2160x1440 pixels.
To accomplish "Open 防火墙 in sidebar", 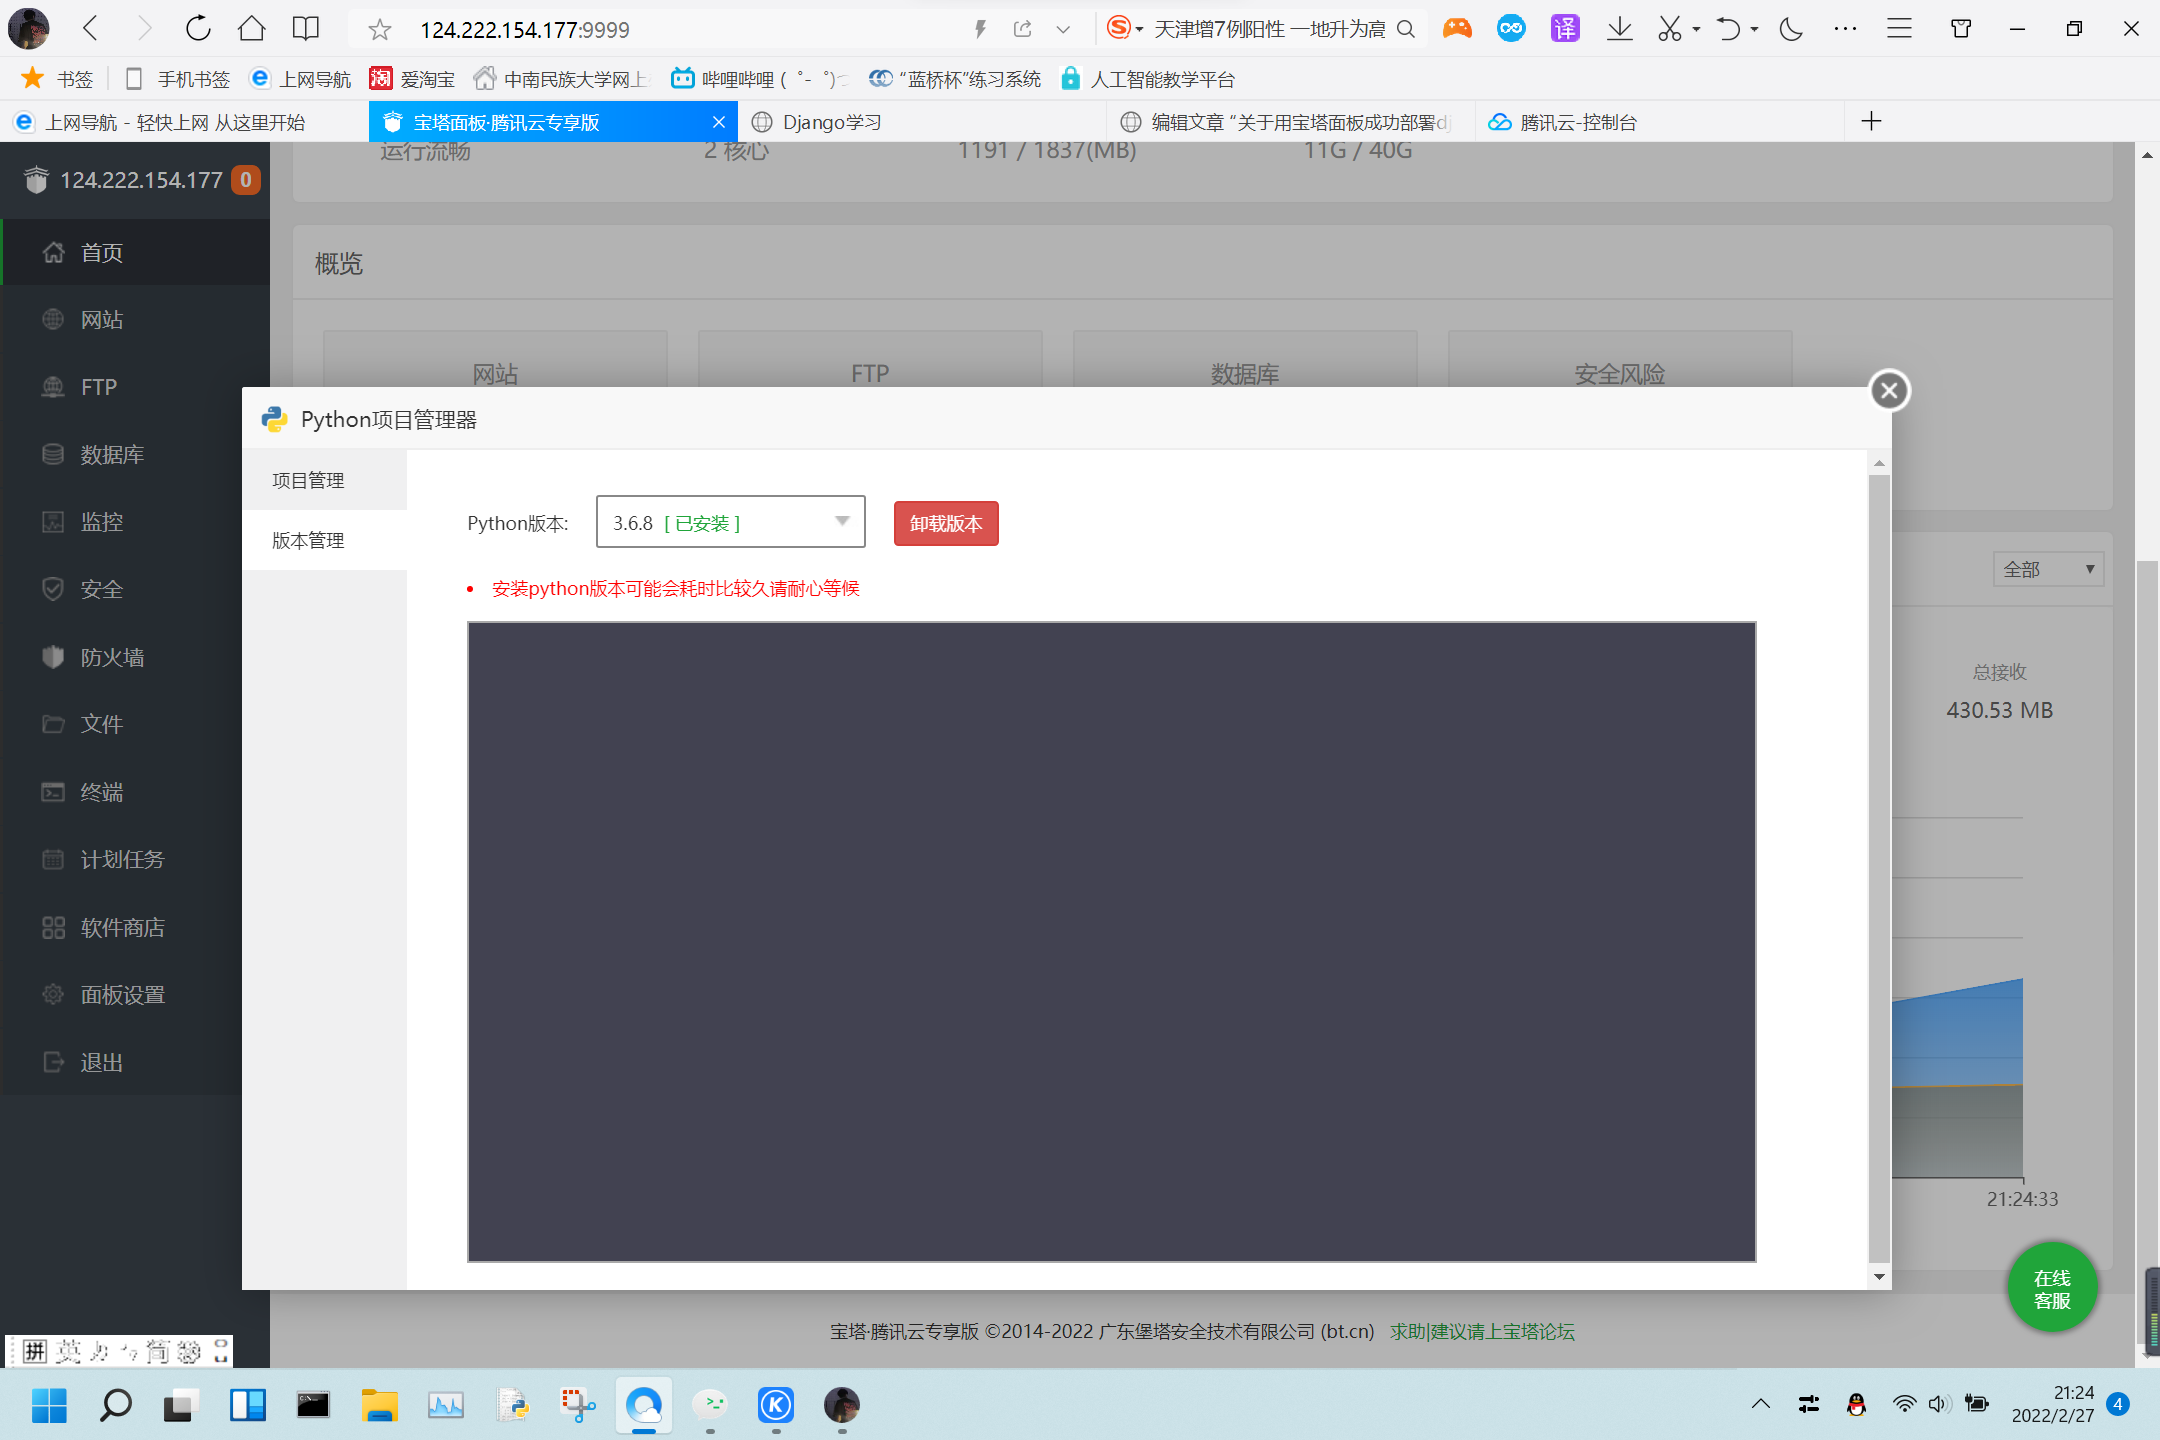I will [123, 657].
